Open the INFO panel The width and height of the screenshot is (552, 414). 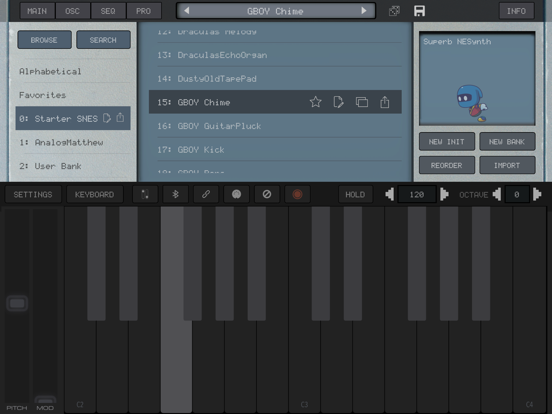click(x=516, y=11)
